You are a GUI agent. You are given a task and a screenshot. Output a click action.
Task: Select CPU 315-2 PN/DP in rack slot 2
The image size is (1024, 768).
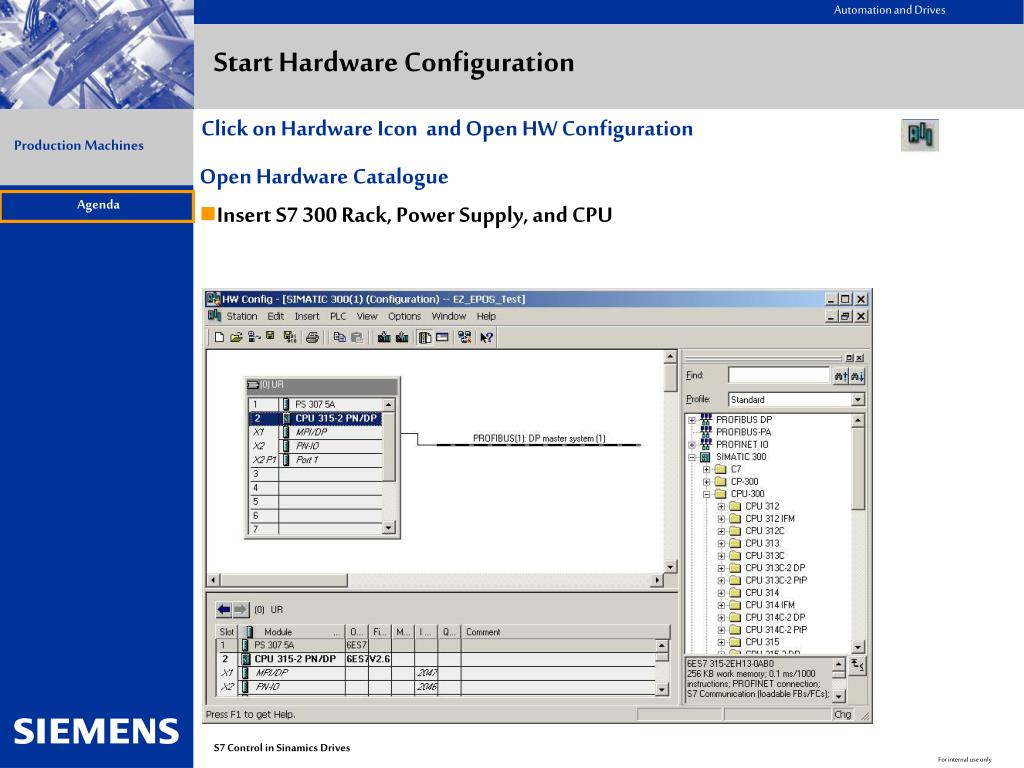pyautogui.click(x=315, y=418)
